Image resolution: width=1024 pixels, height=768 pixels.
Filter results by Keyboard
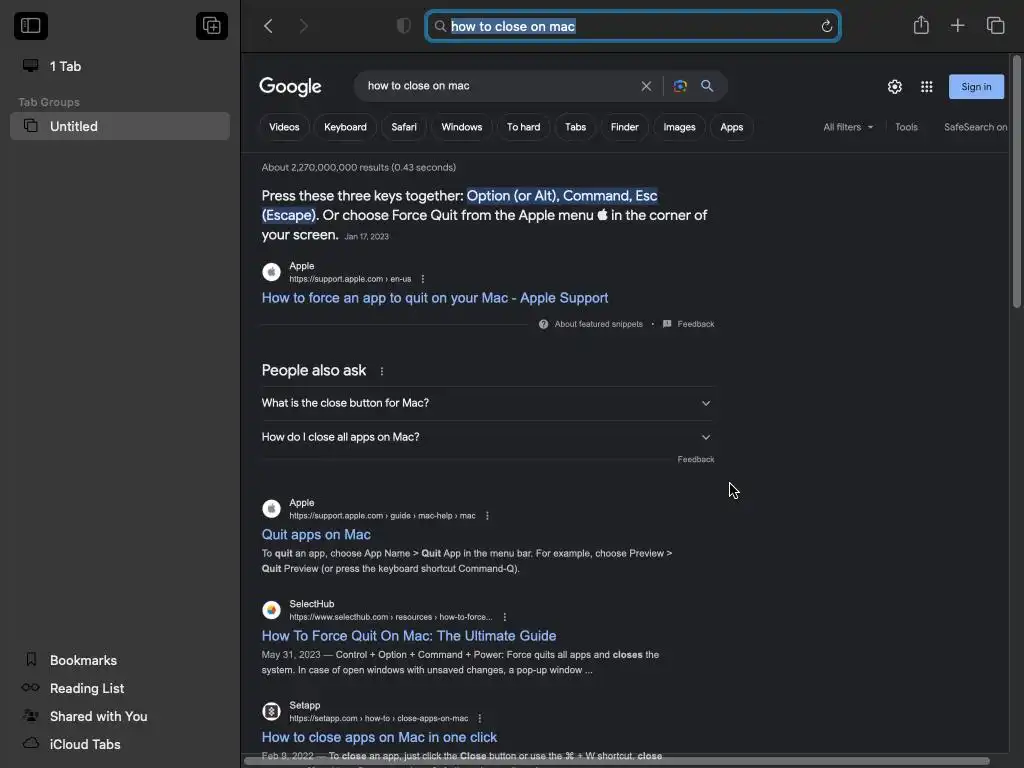point(345,127)
